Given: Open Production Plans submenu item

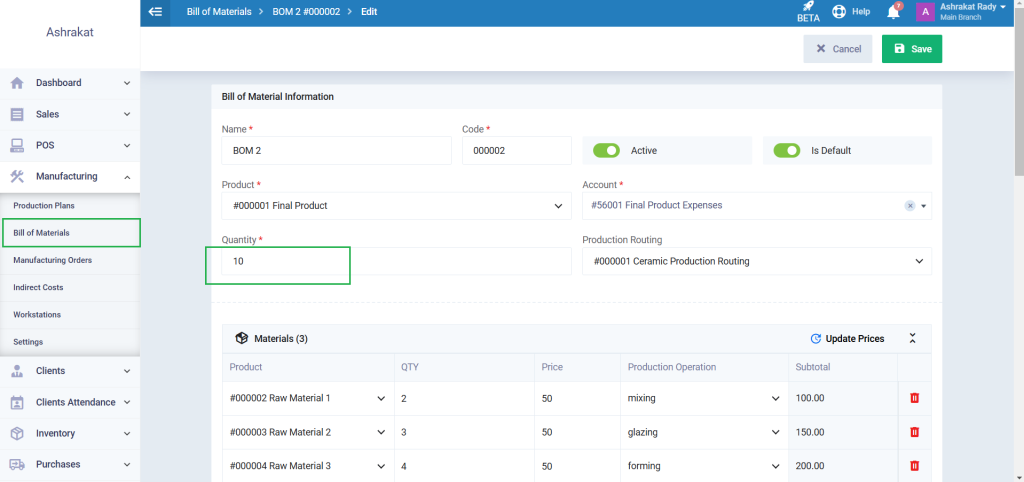Looking at the screenshot, I should 44,205.
